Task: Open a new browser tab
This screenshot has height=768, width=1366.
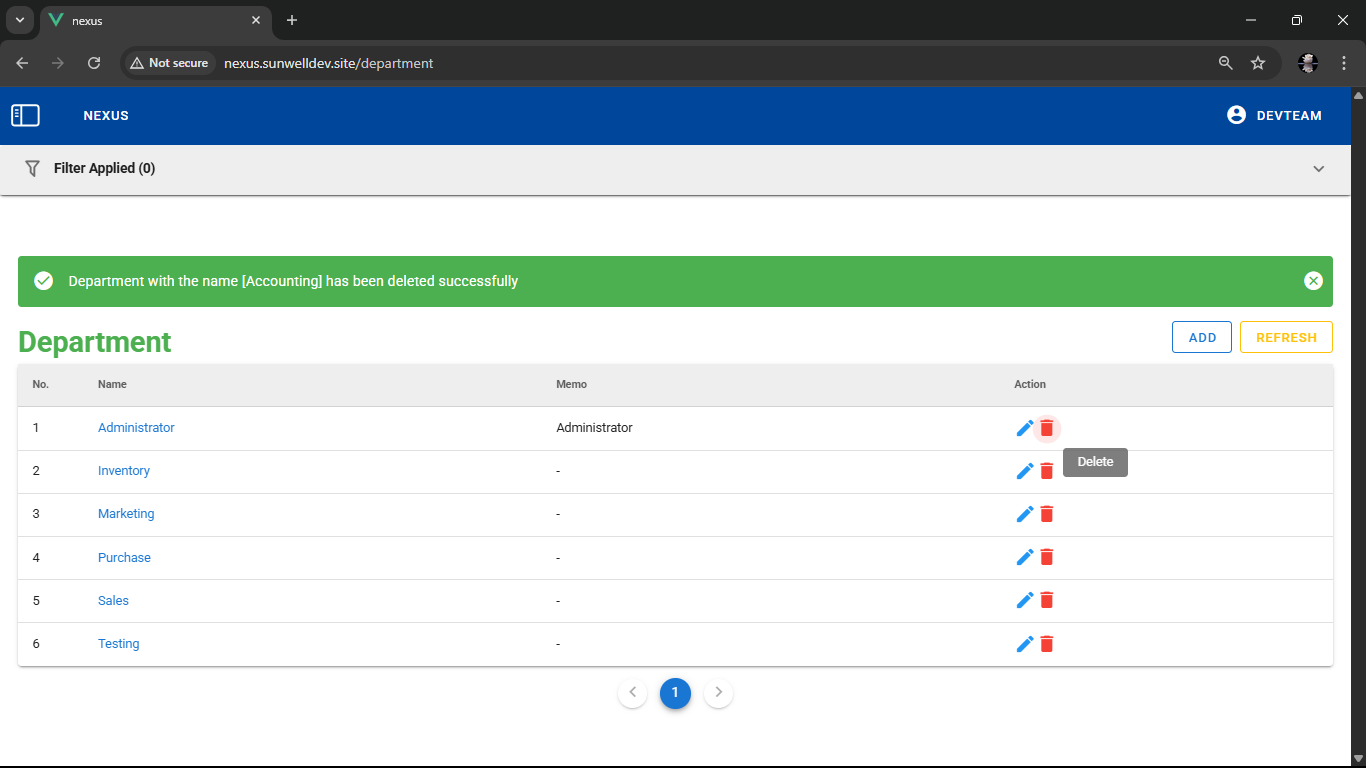Action: pos(292,20)
